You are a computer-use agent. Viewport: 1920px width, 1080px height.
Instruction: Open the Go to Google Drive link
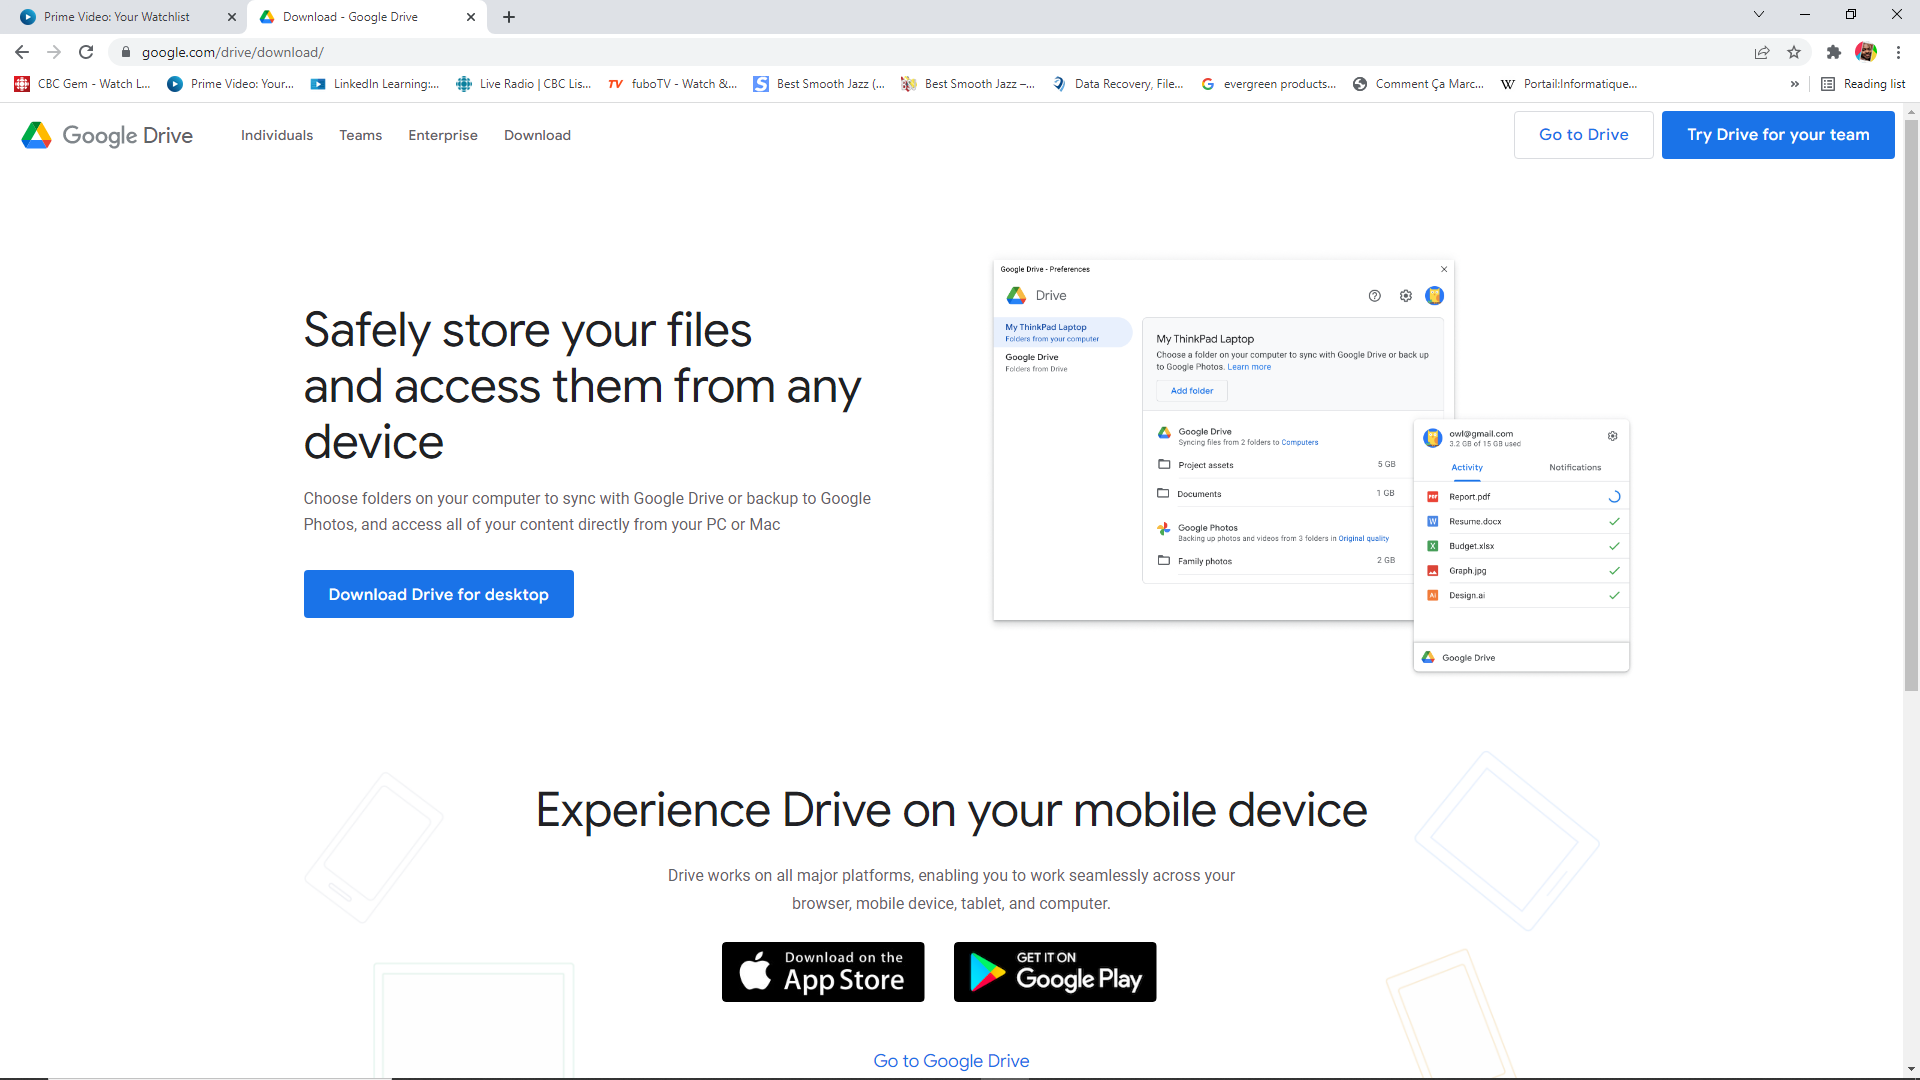pyautogui.click(x=951, y=1061)
